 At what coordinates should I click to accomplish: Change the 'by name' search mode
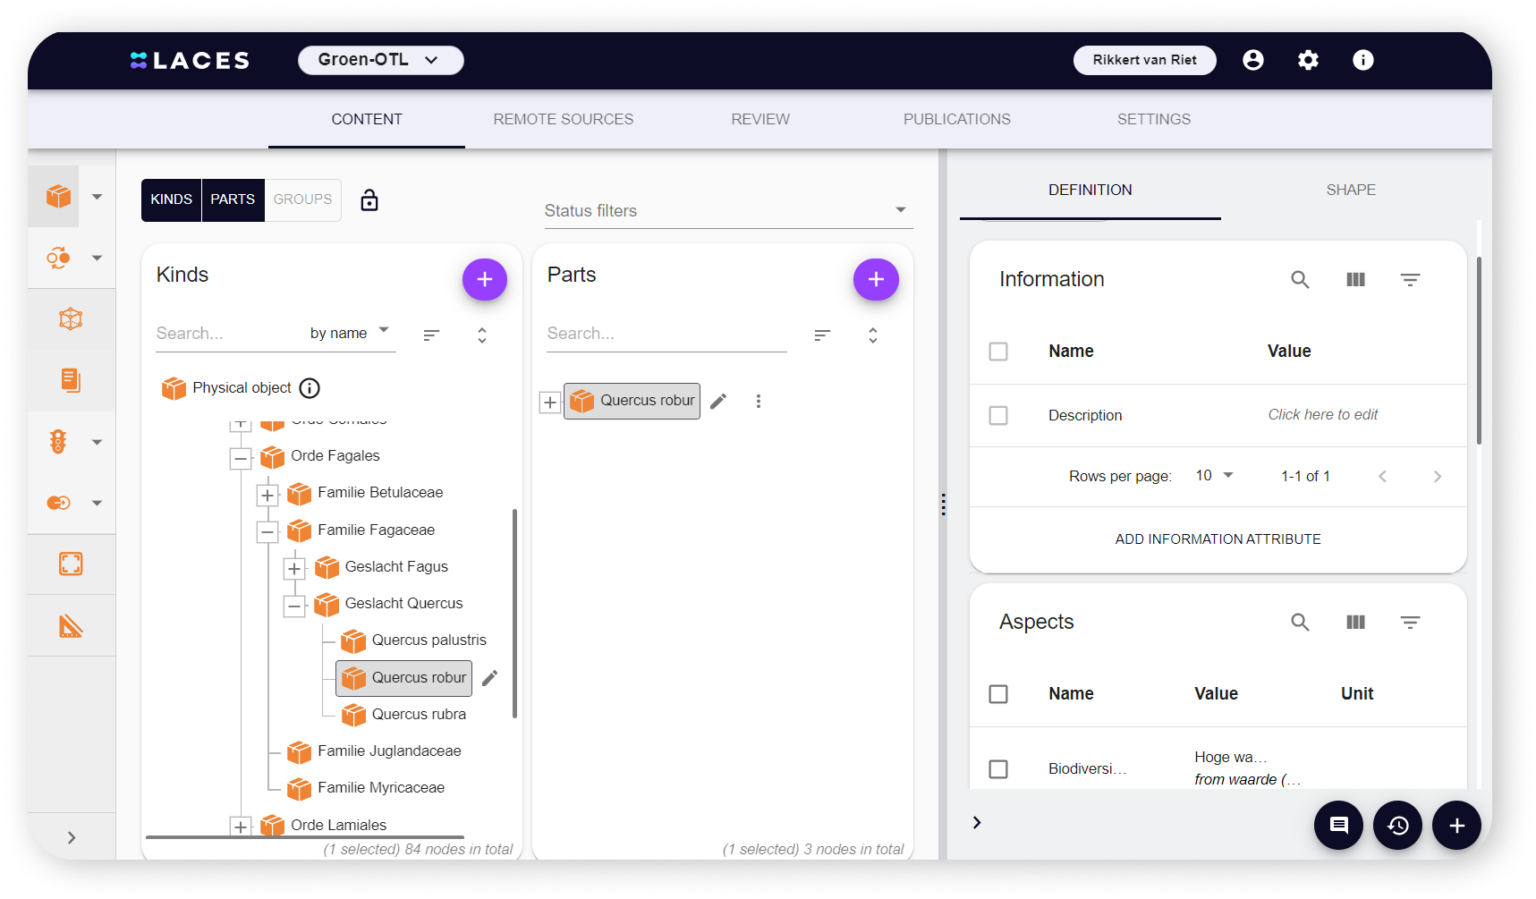[349, 333]
